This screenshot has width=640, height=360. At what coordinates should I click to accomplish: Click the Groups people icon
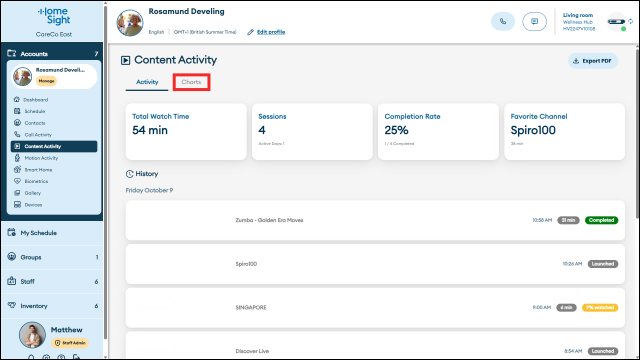click(x=11, y=257)
